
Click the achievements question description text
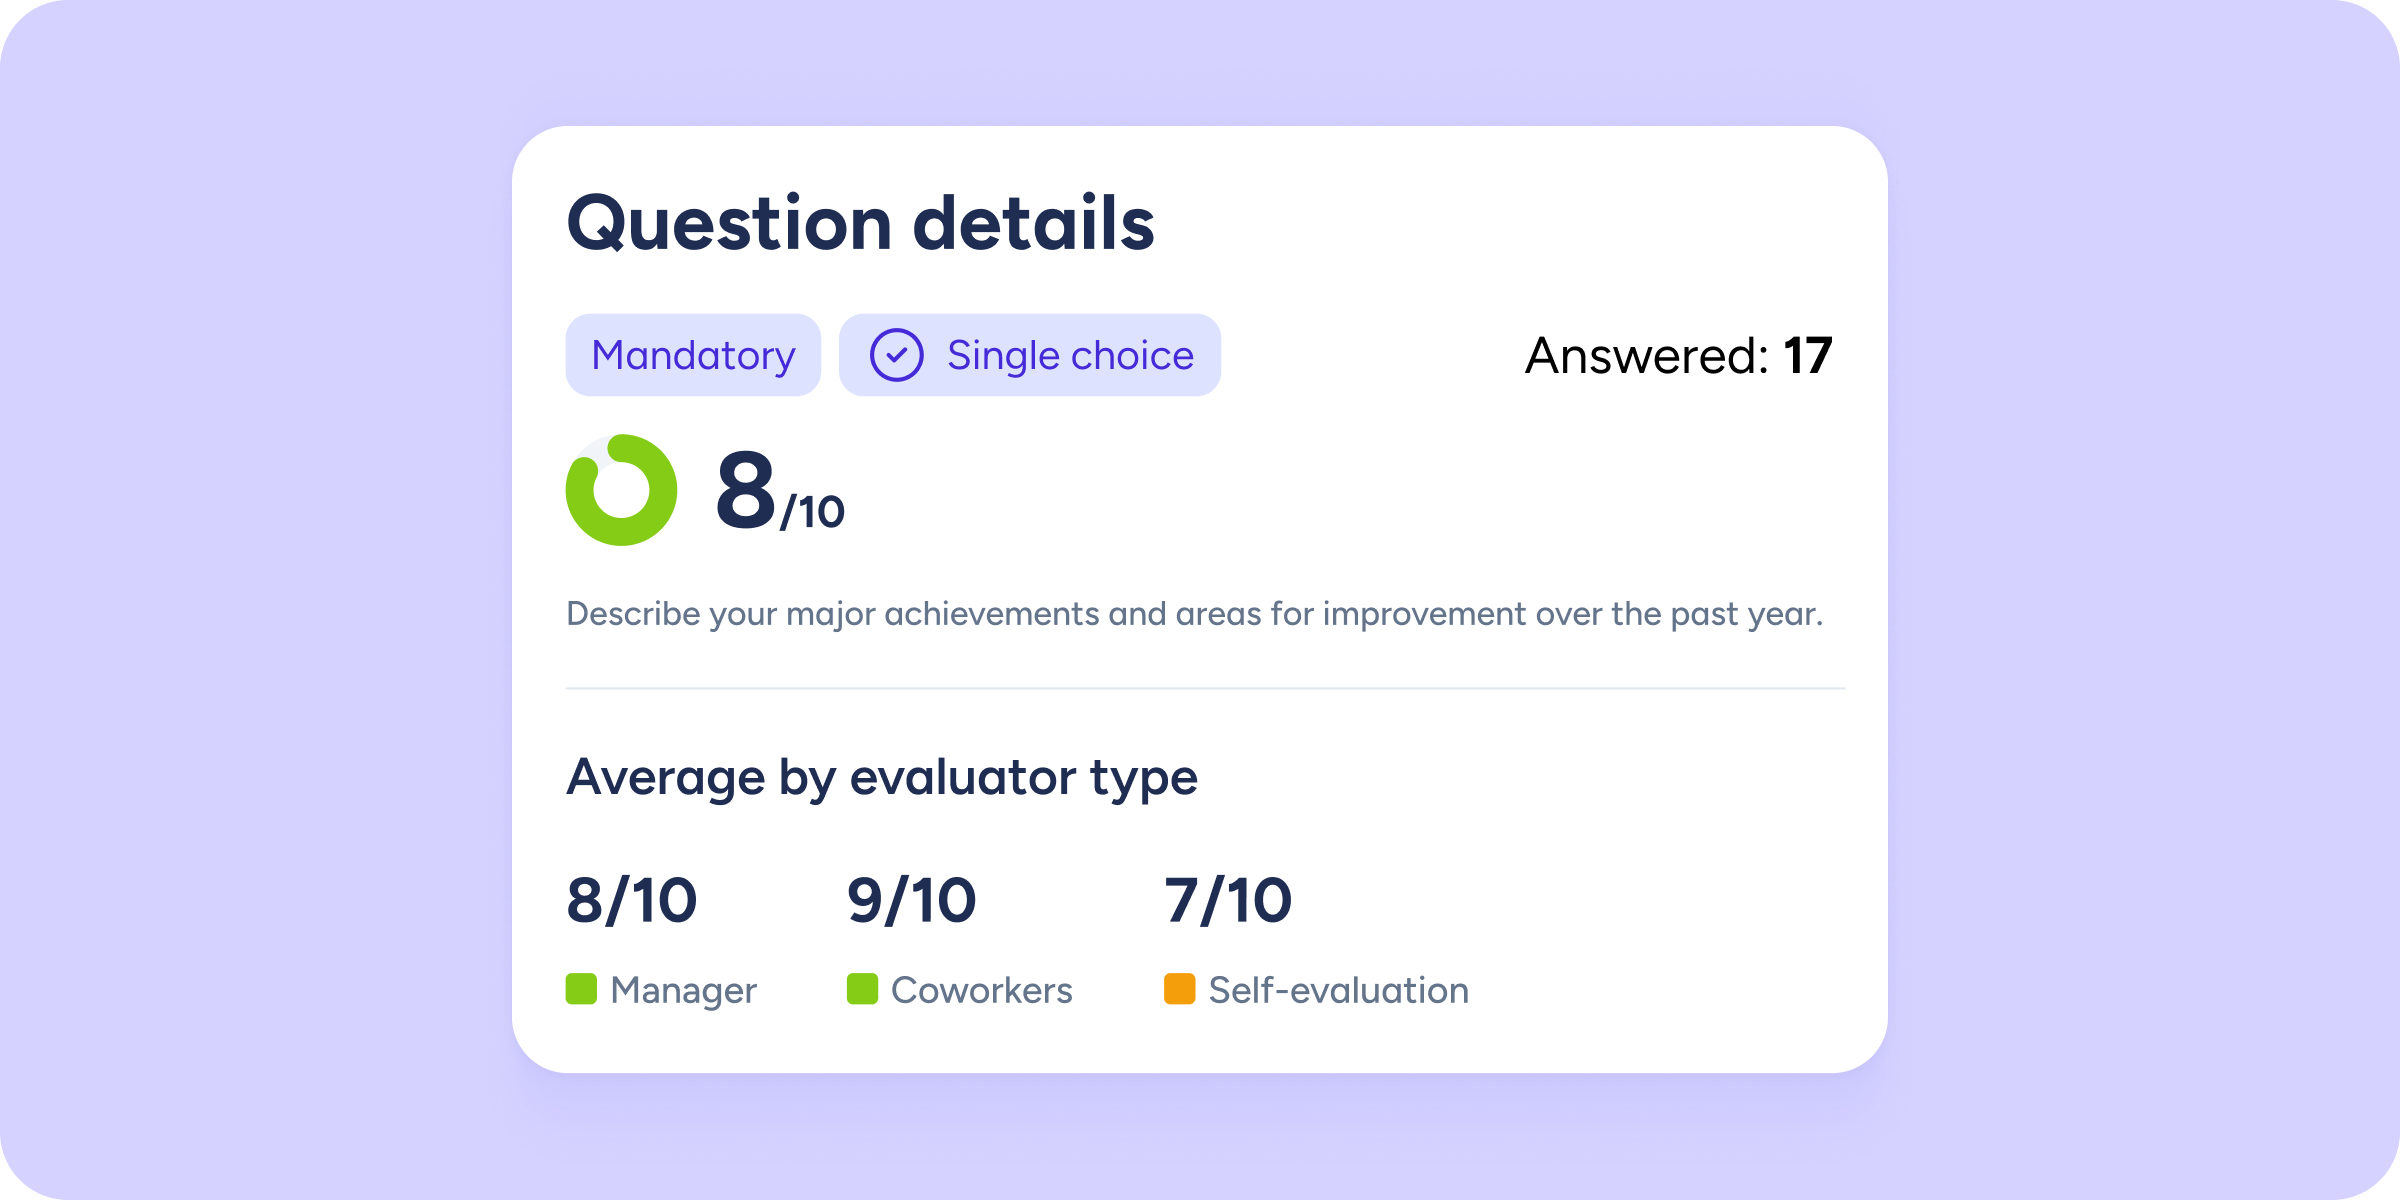click(1194, 614)
